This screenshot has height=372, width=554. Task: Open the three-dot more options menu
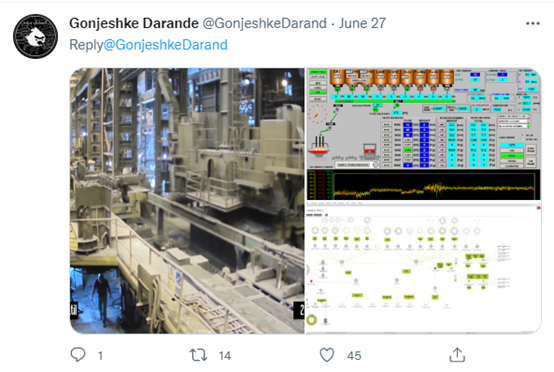pos(532,23)
